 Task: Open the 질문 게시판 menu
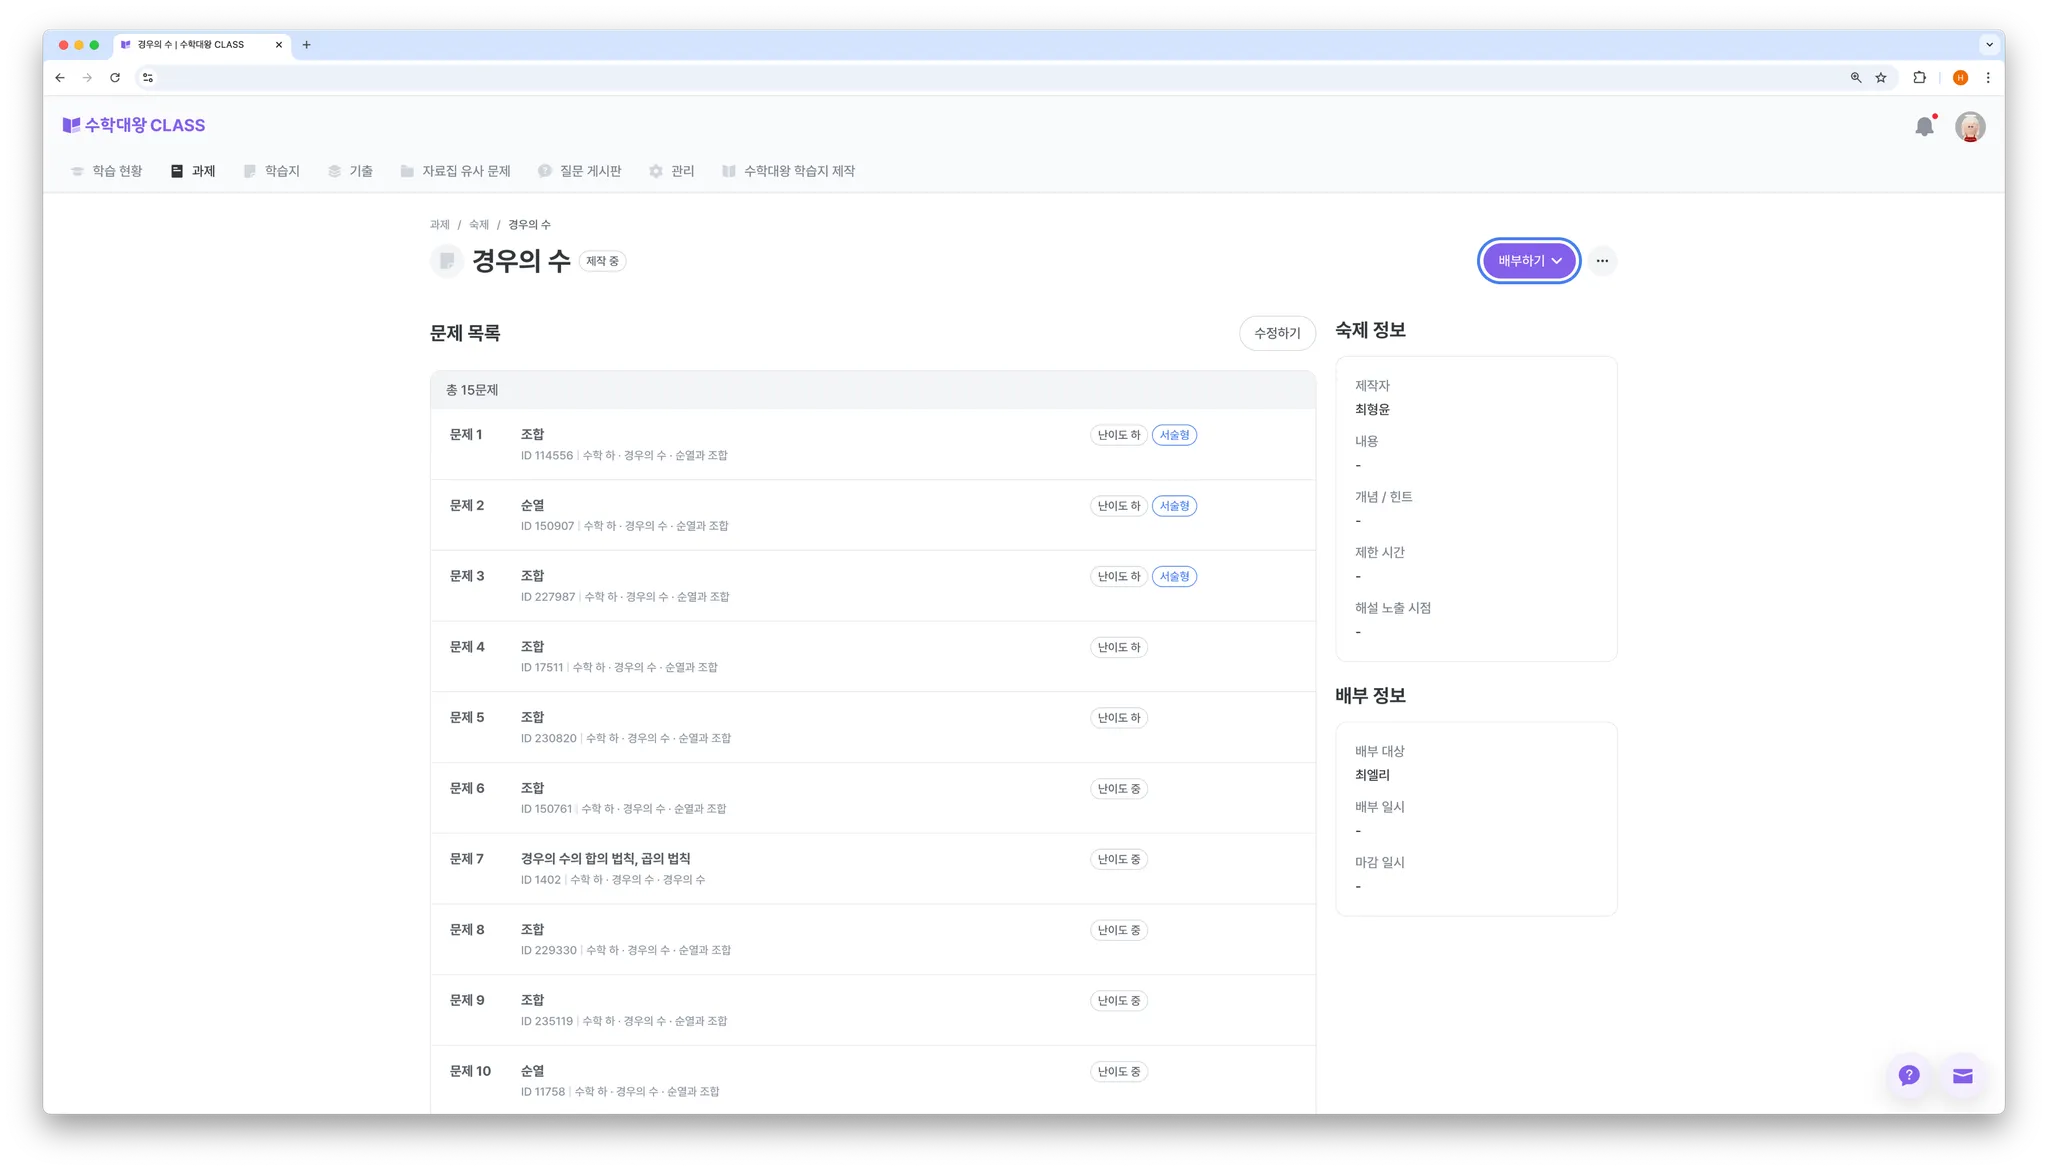pos(580,171)
